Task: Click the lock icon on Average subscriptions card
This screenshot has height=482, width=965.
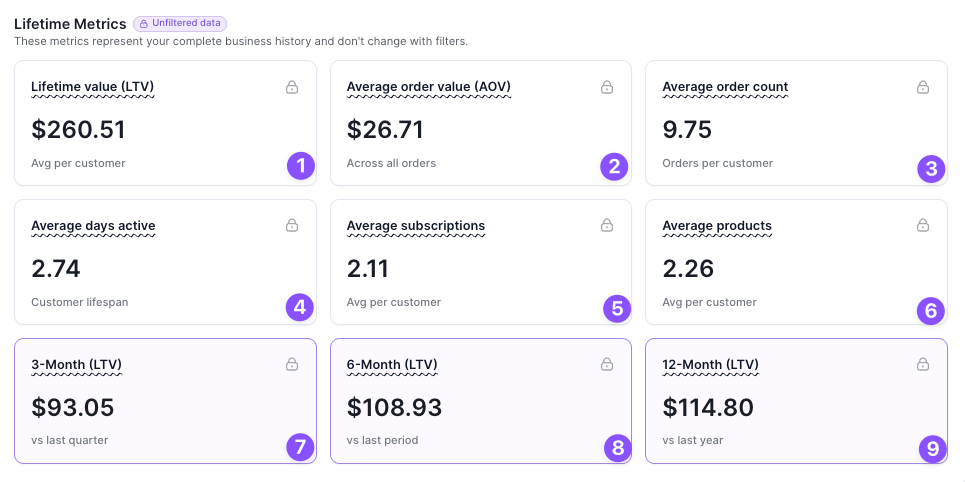Action: (607, 225)
